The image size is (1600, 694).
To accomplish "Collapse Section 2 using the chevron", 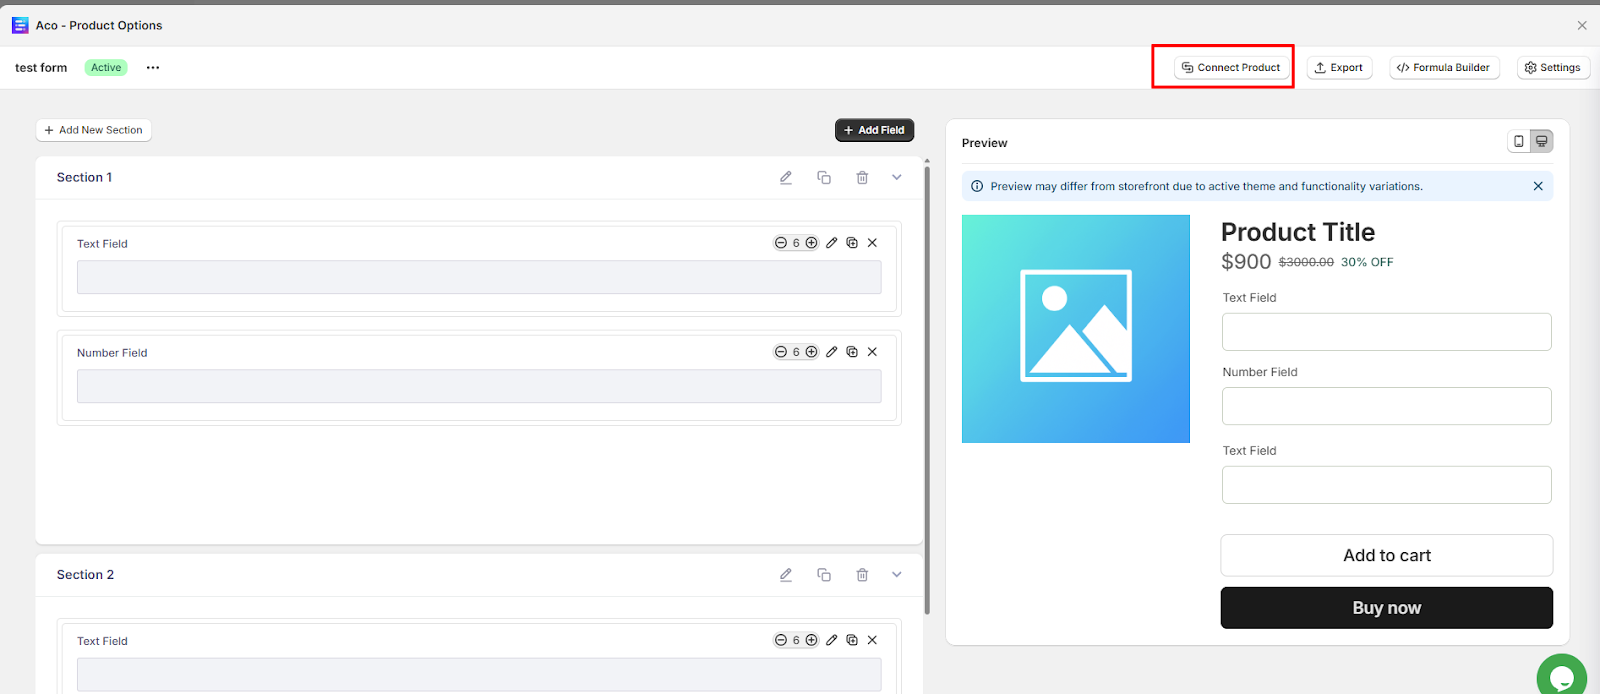I will [x=897, y=575].
